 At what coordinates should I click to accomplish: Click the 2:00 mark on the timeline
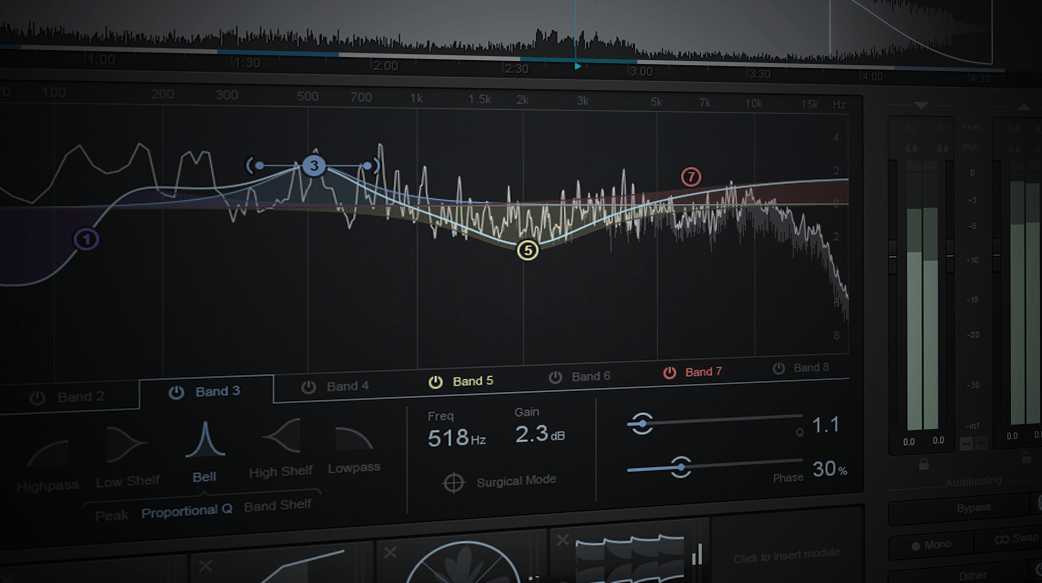[385, 66]
